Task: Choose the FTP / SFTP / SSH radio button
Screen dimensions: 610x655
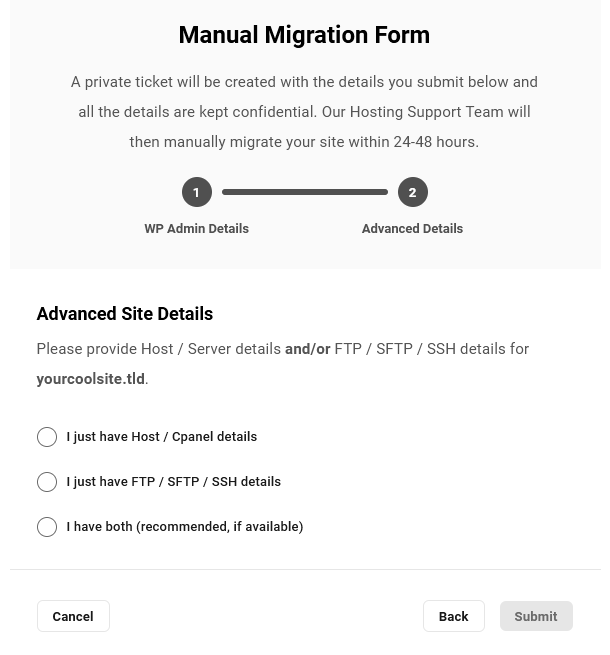Action: pyautogui.click(x=47, y=482)
